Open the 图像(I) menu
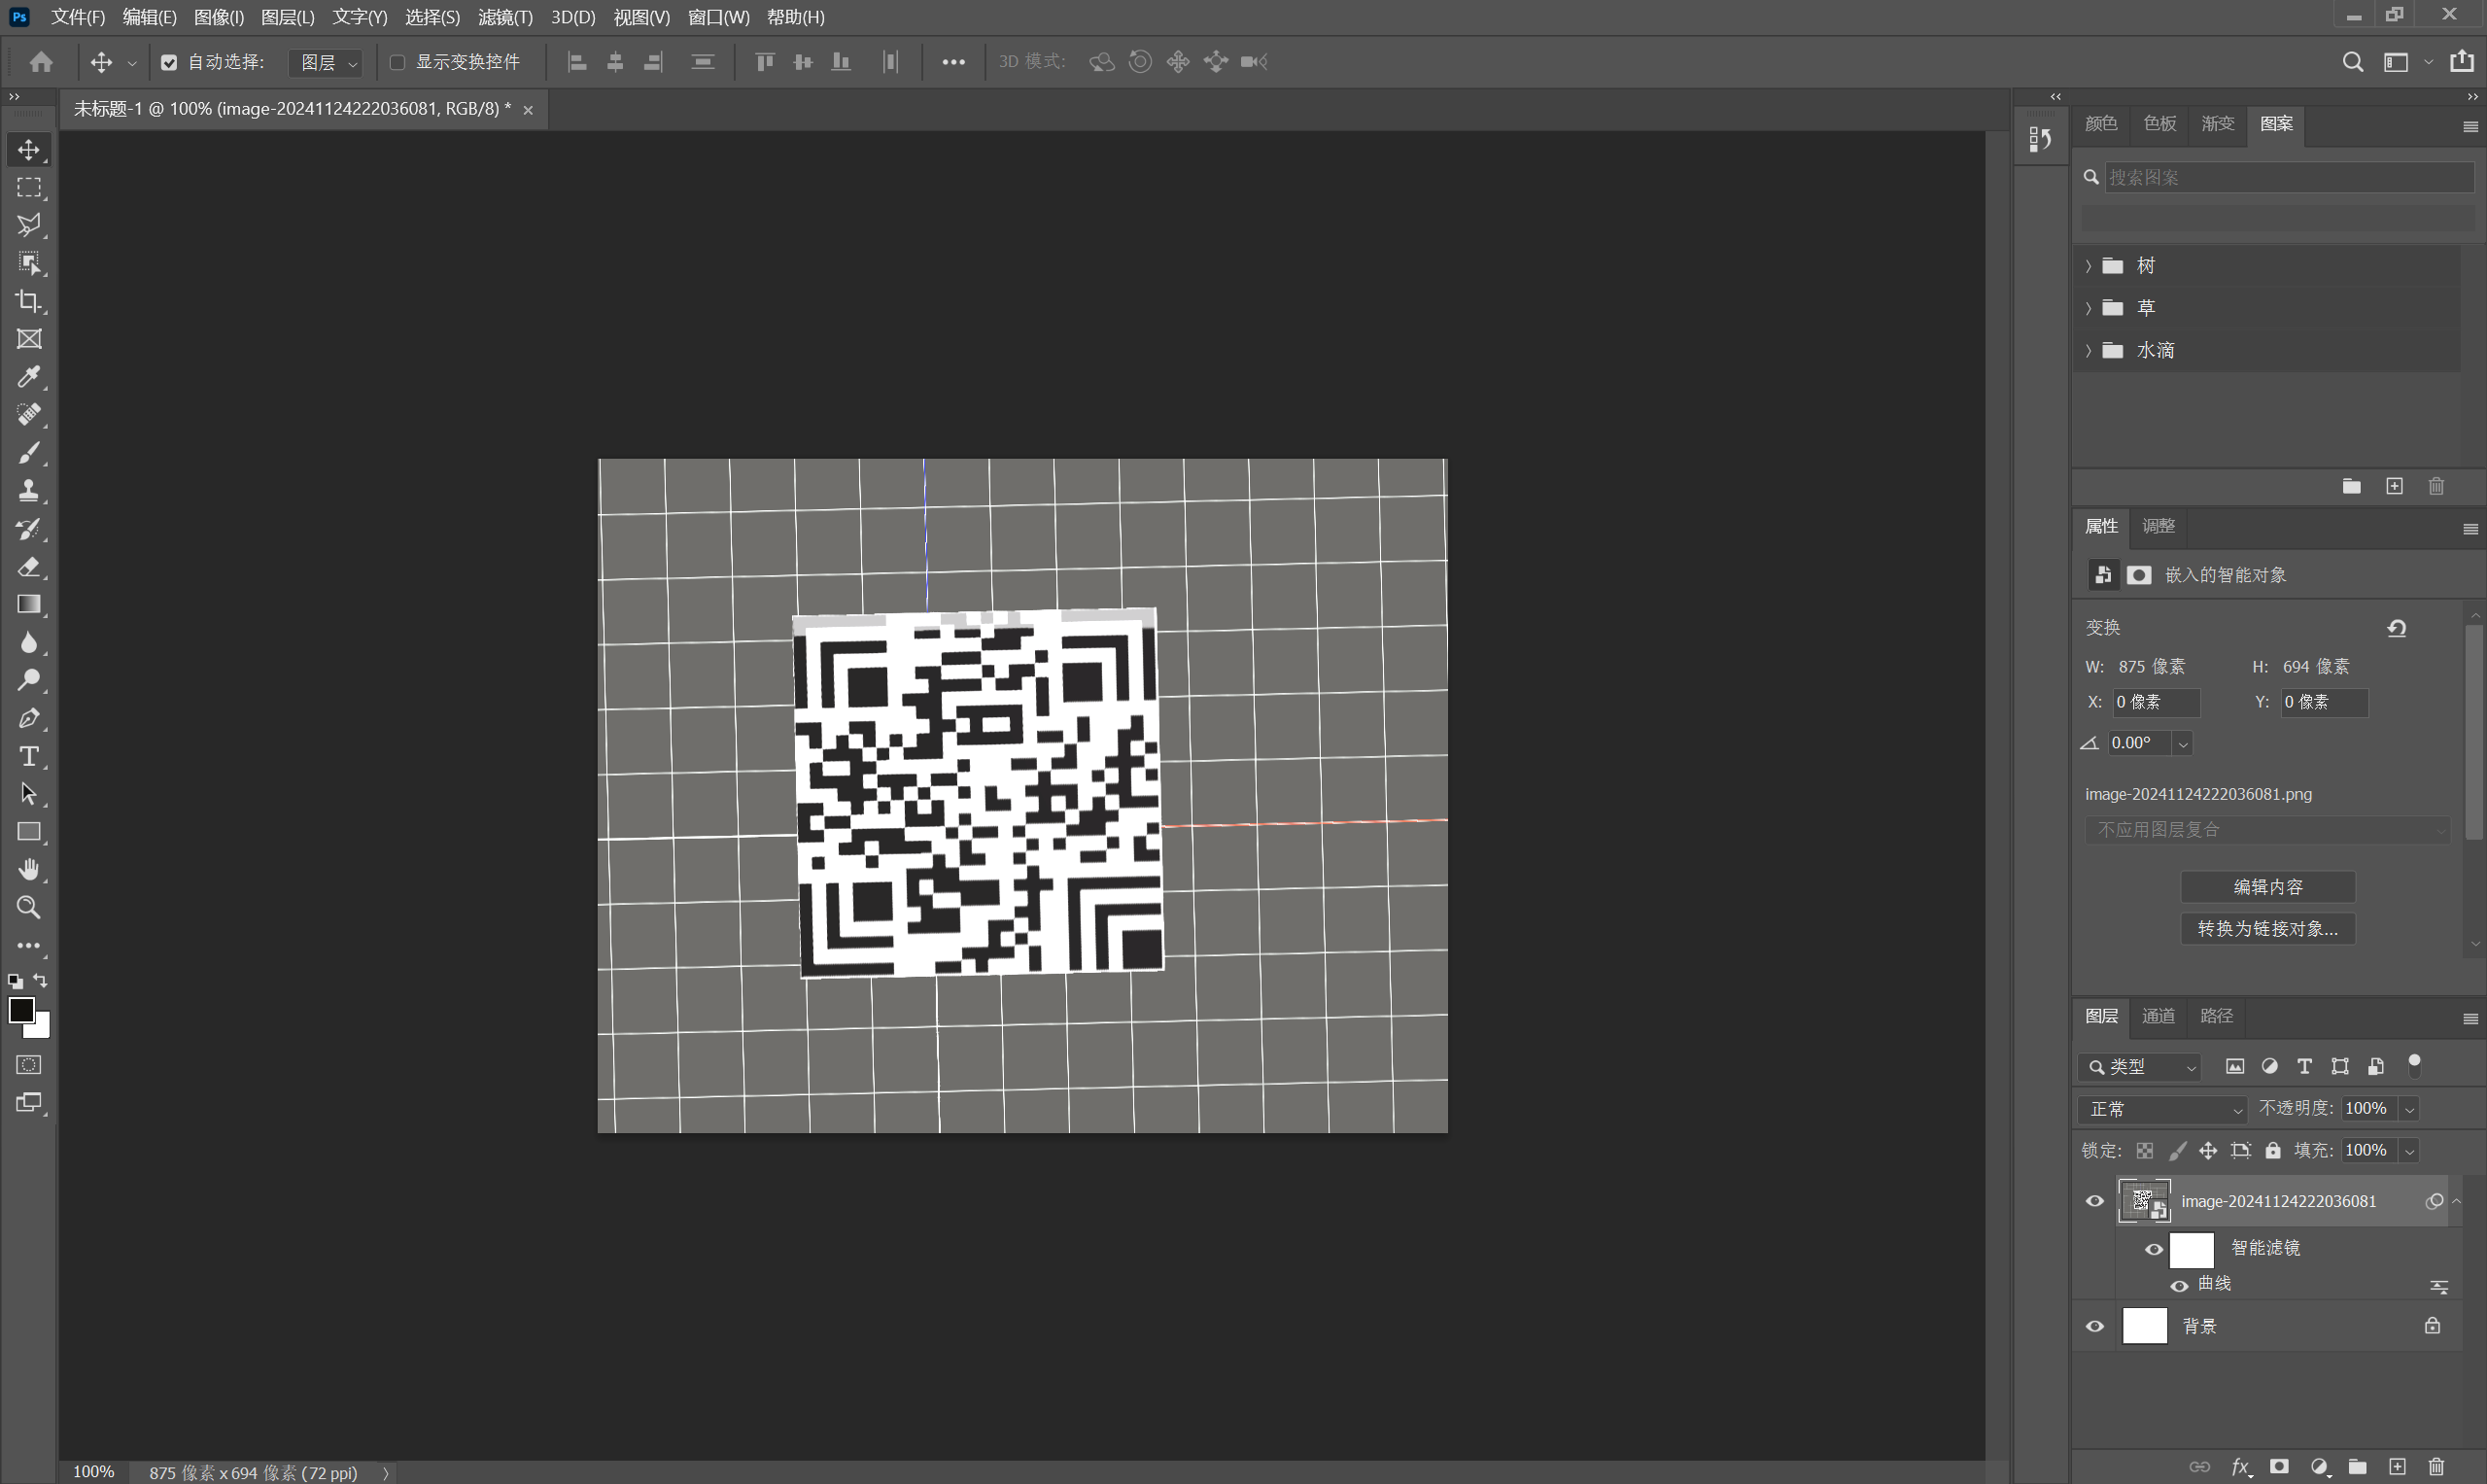 219,17
